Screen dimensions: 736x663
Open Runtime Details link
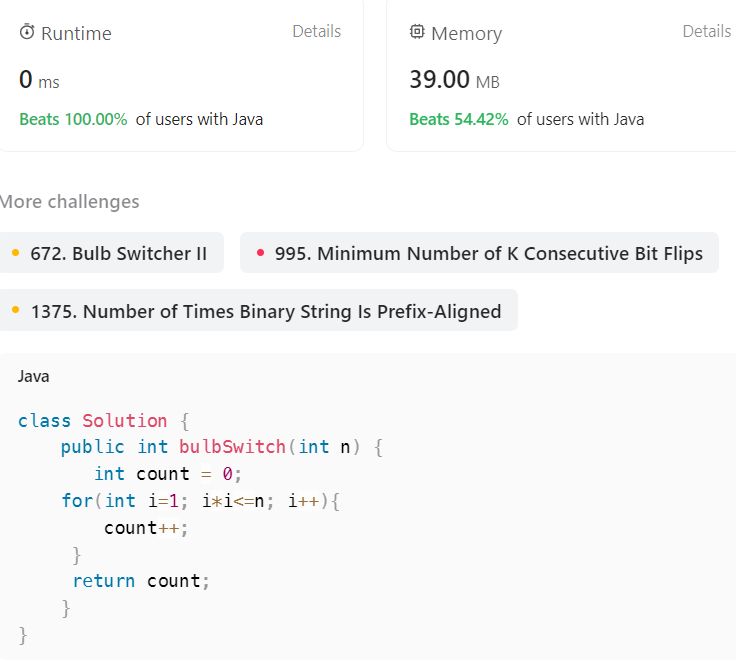click(x=316, y=31)
